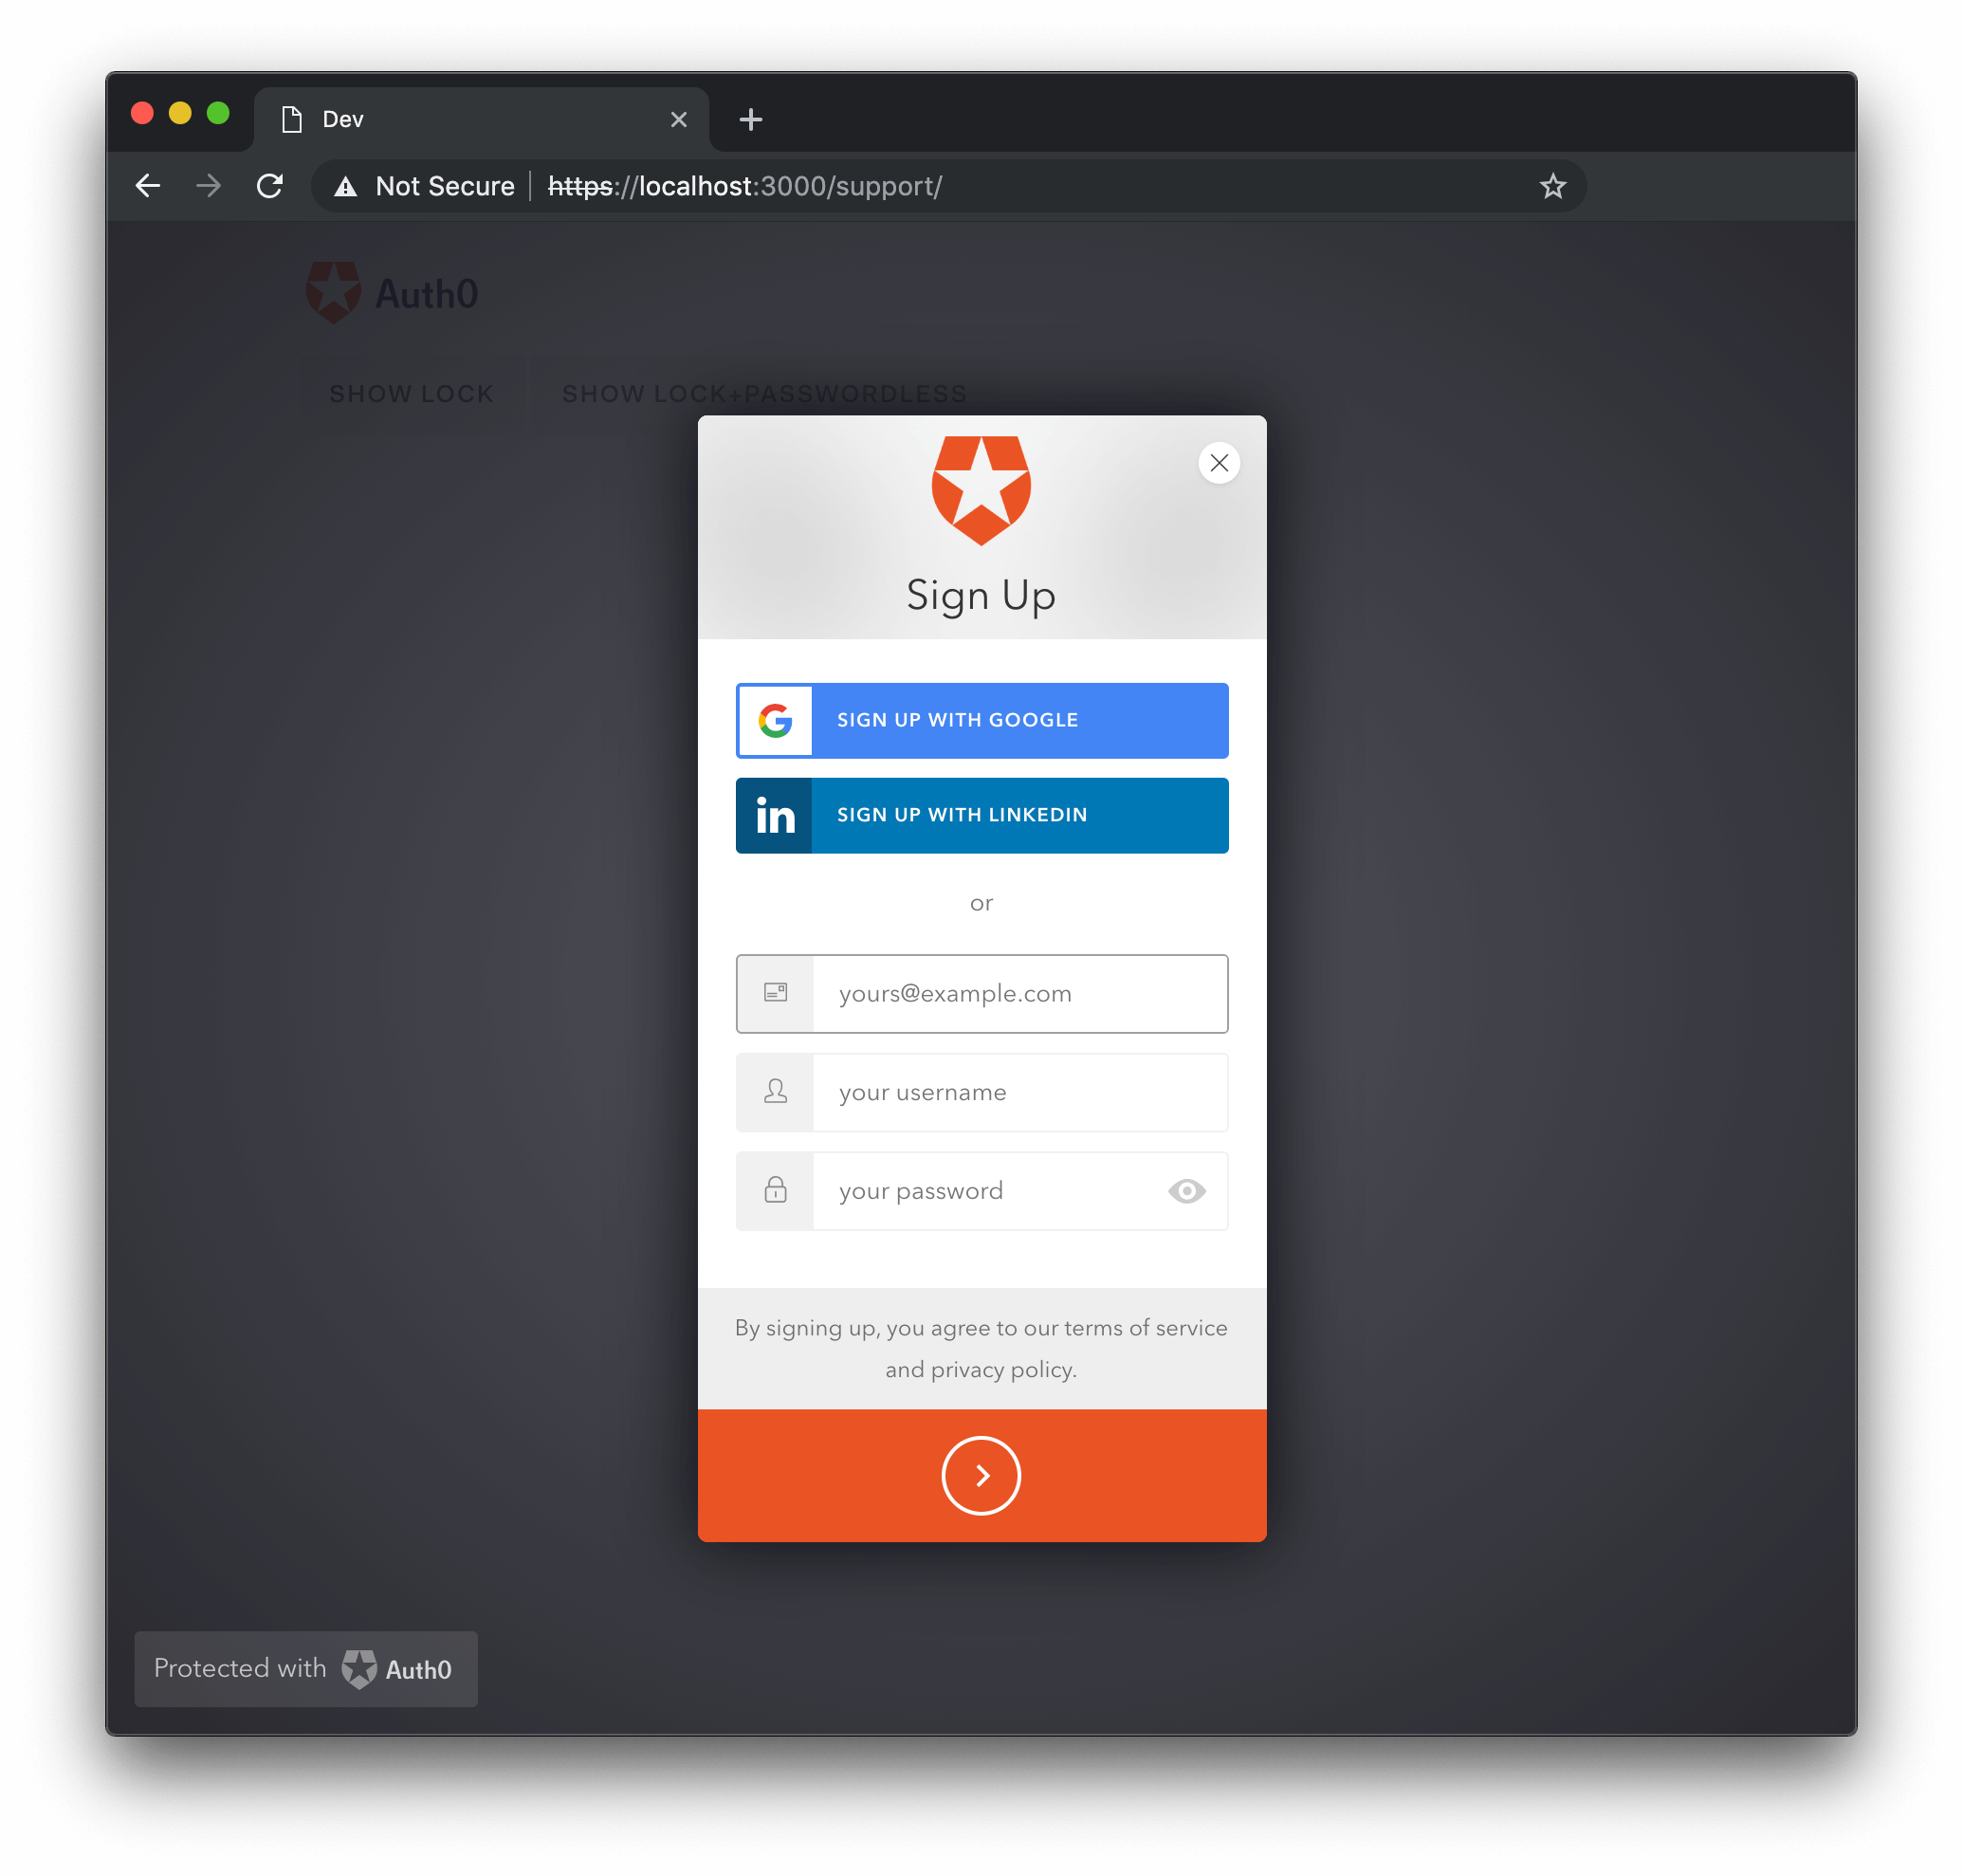Toggle password visibility eye icon

click(1186, 1188)
